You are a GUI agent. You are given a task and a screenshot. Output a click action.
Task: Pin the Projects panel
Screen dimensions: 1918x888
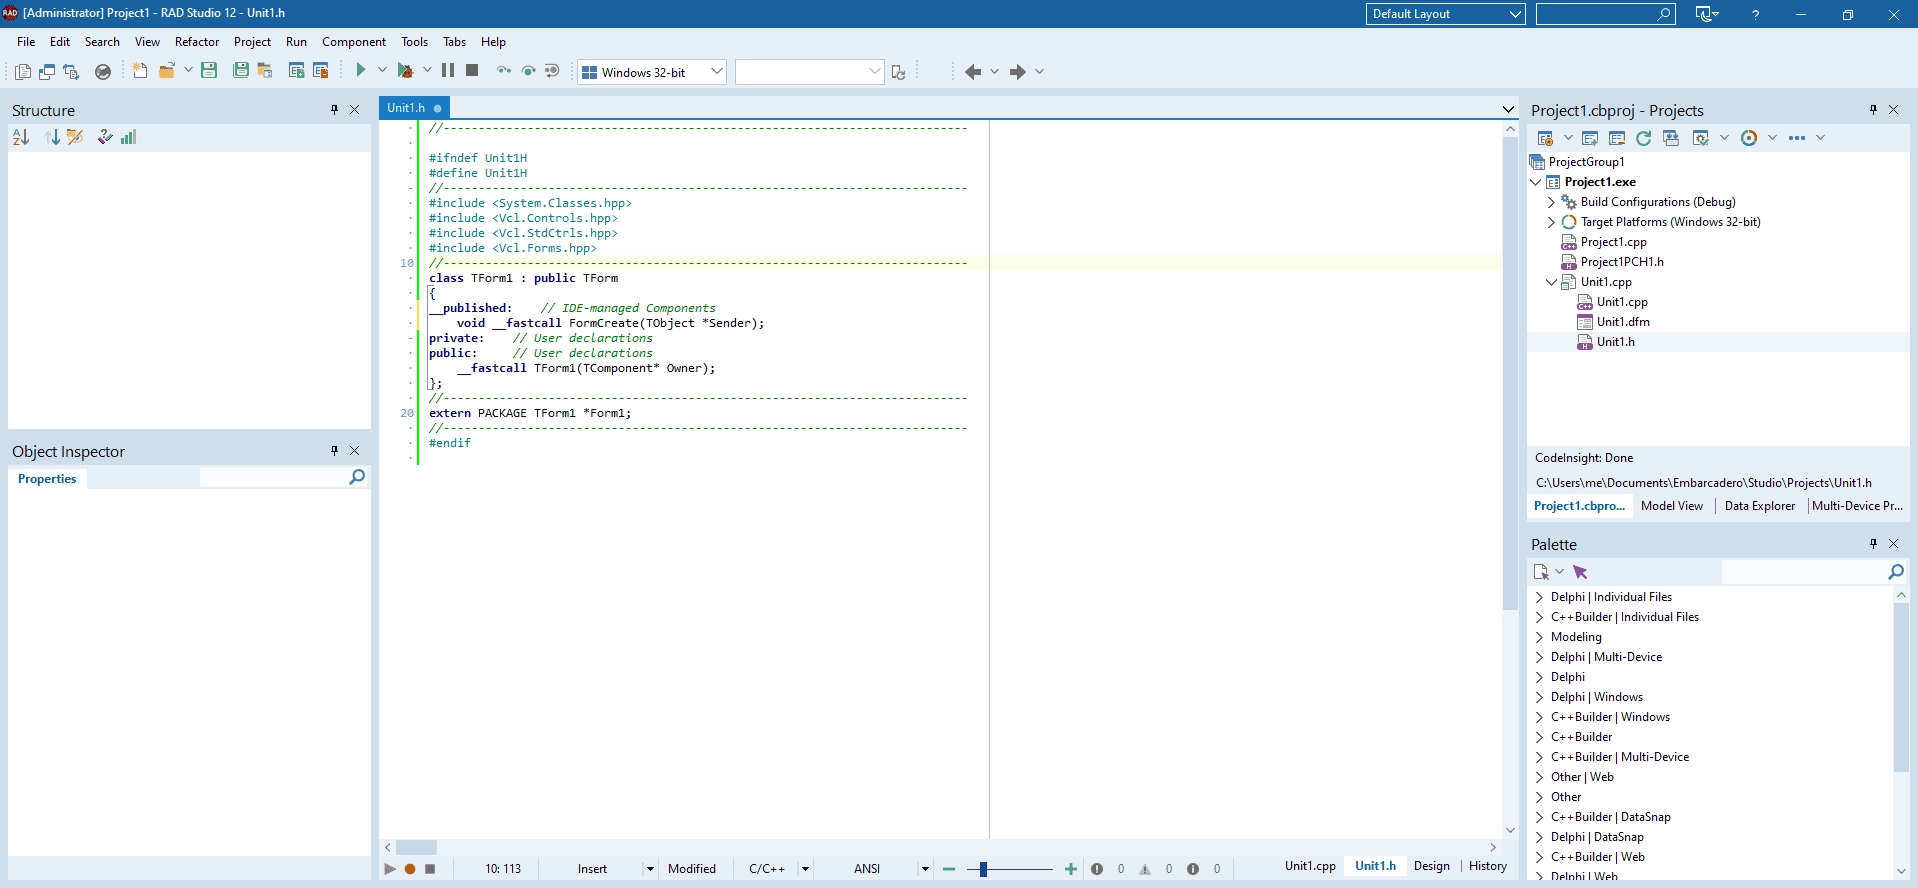pyautogui.click(x=1874, y=110)
